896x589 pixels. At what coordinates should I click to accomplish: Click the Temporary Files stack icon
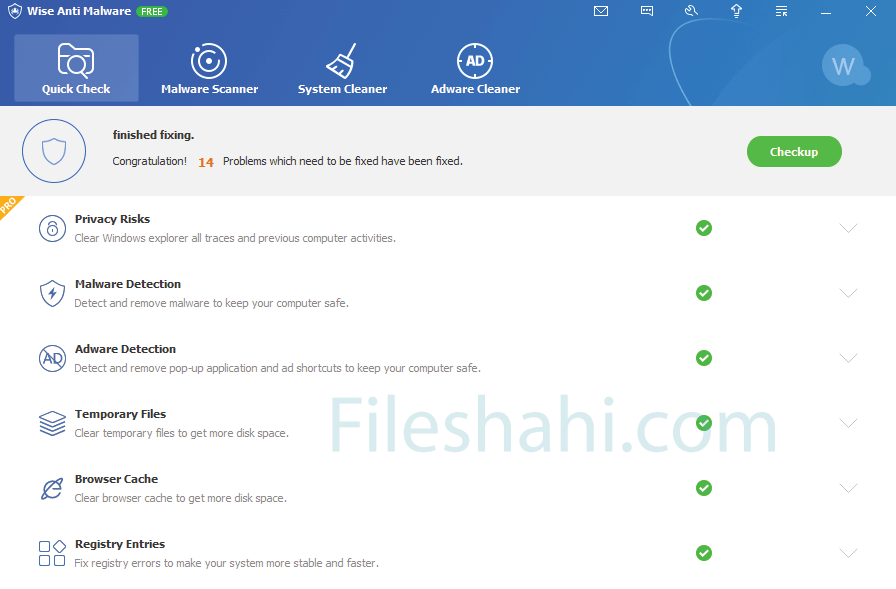coord(53,423)
